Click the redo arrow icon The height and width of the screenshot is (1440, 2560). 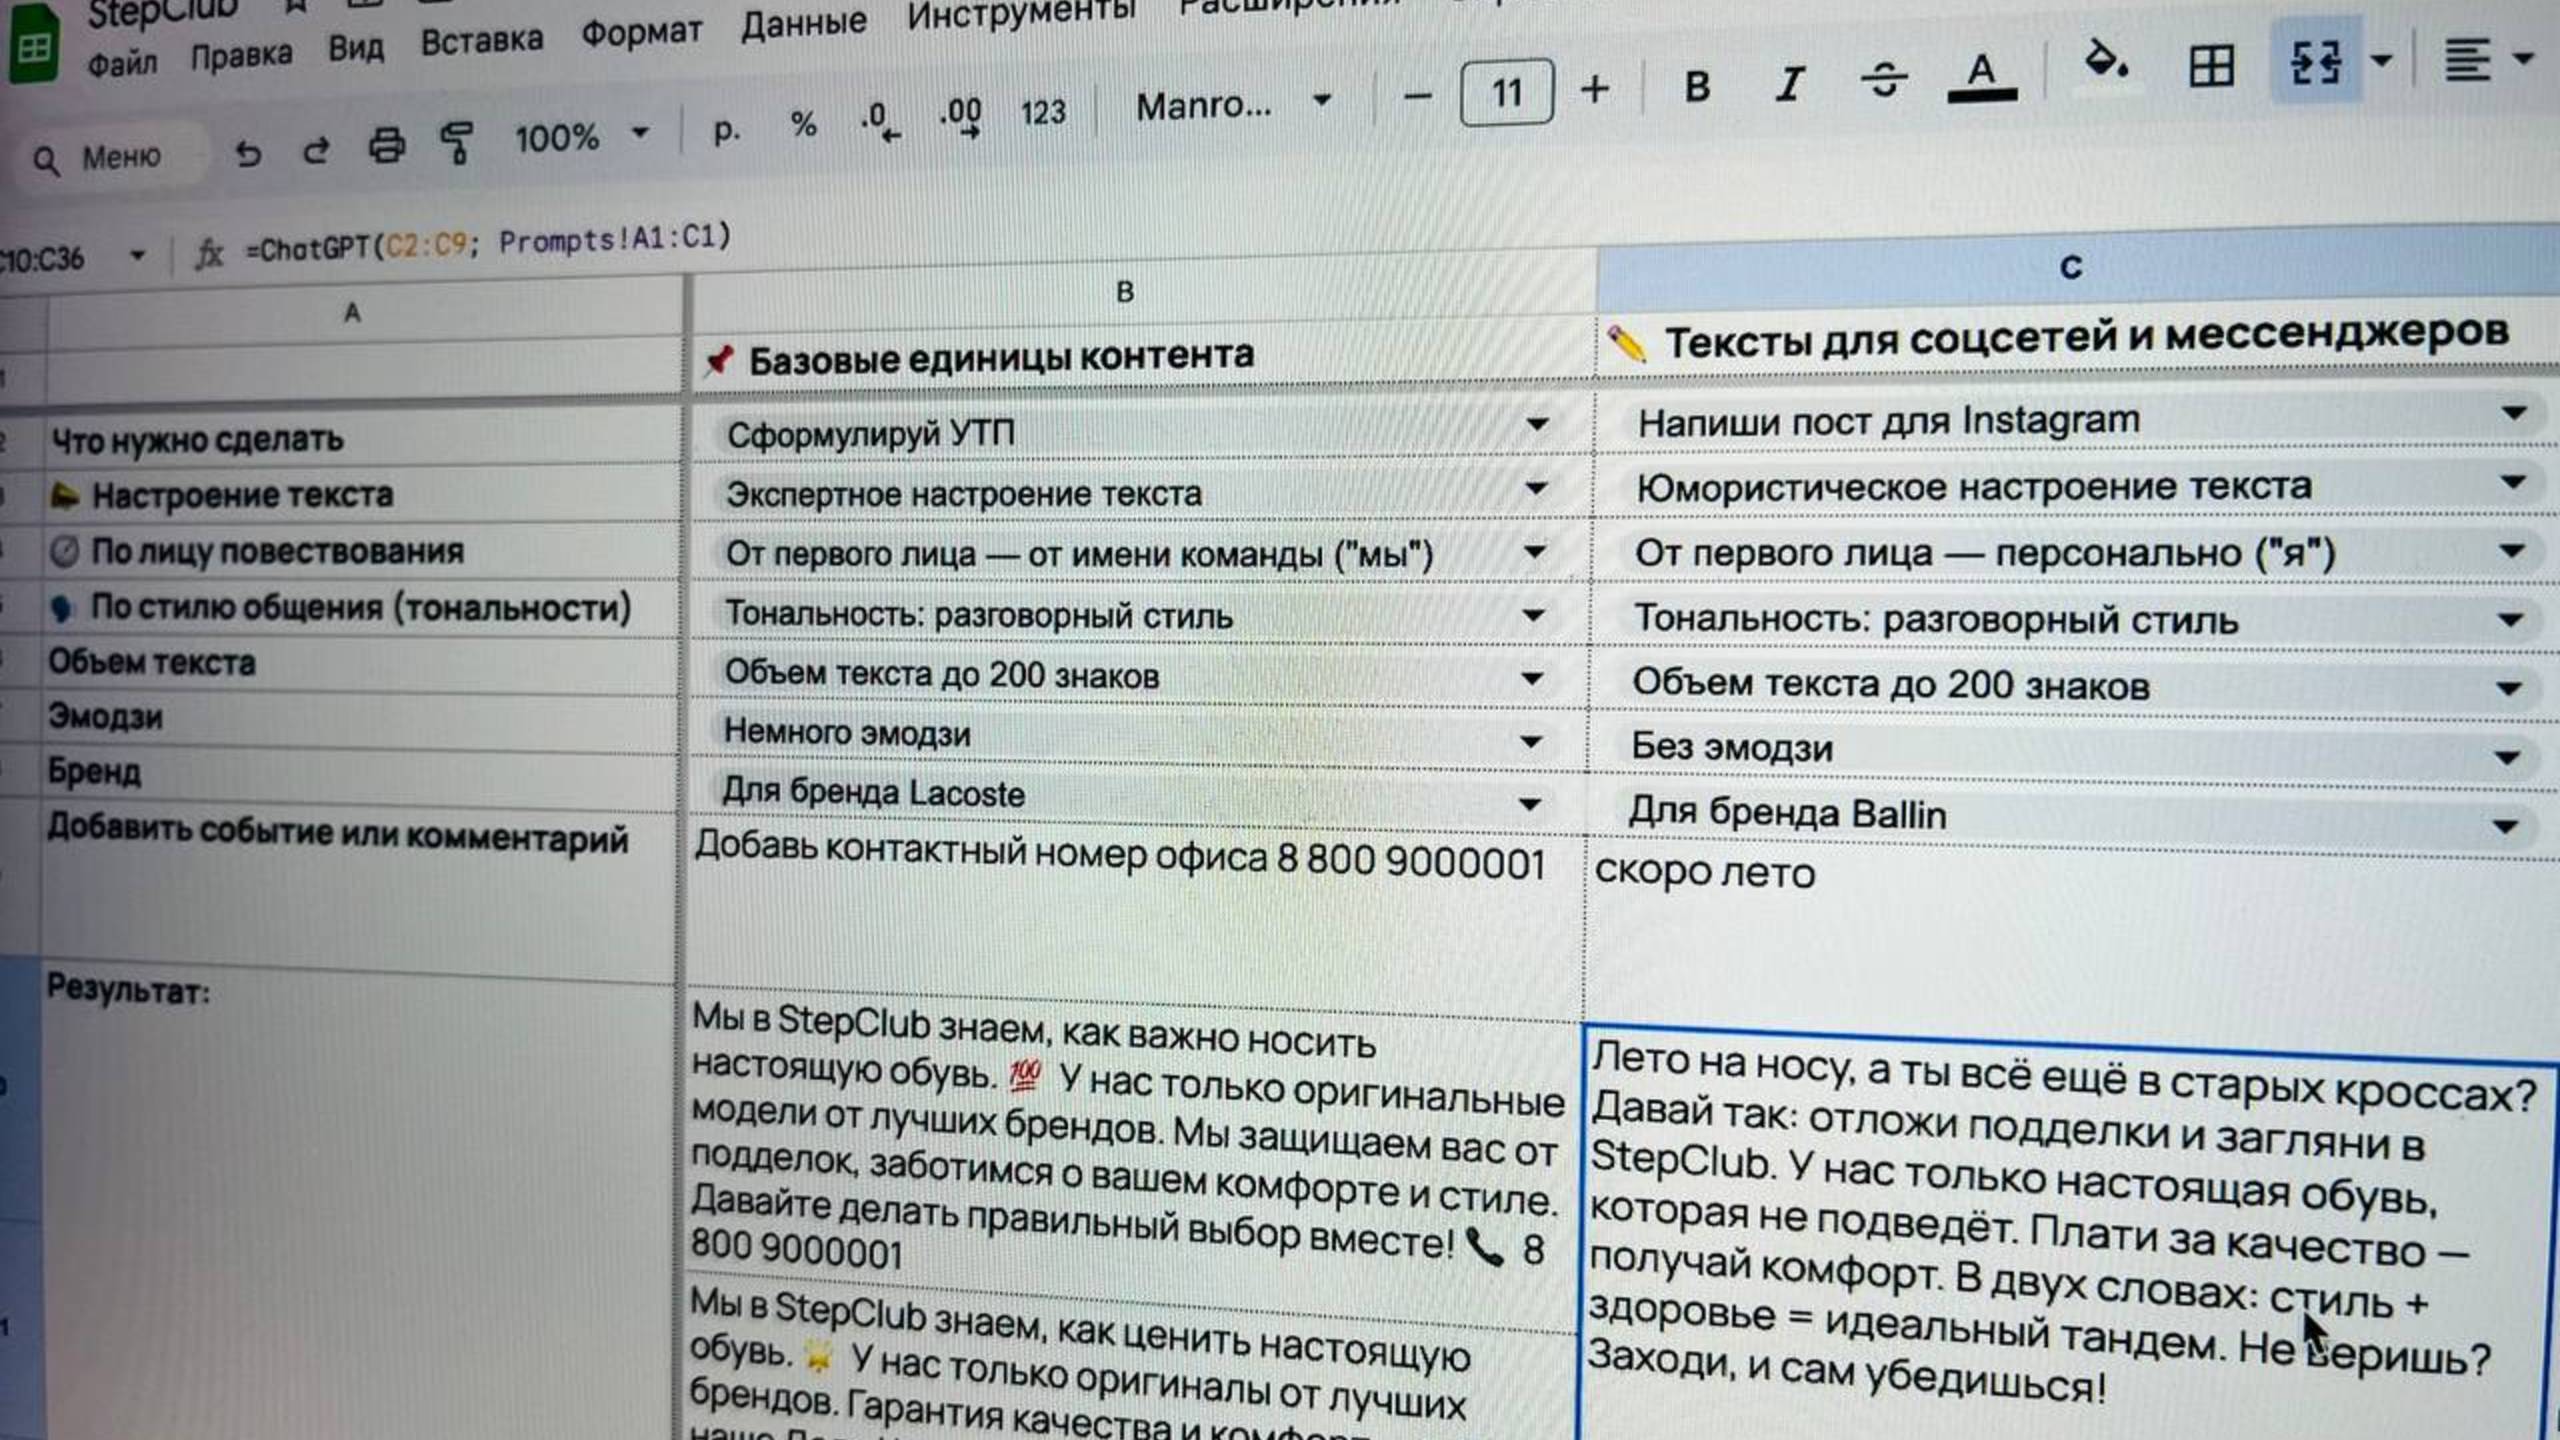(x=316, y=150)
